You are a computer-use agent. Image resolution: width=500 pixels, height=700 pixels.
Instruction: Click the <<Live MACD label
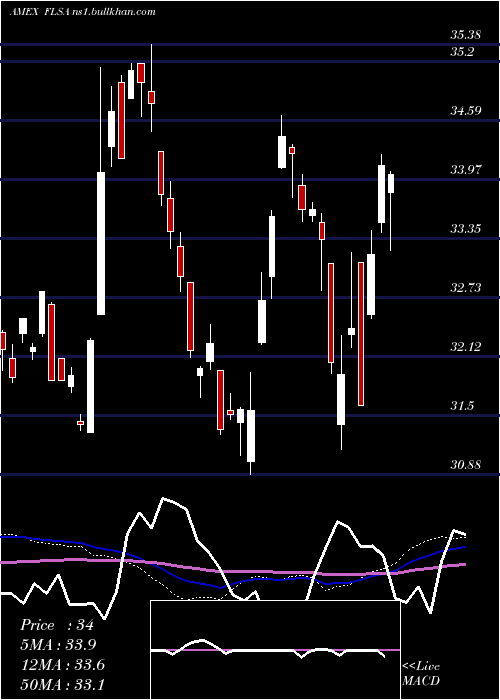click(421, 673)
